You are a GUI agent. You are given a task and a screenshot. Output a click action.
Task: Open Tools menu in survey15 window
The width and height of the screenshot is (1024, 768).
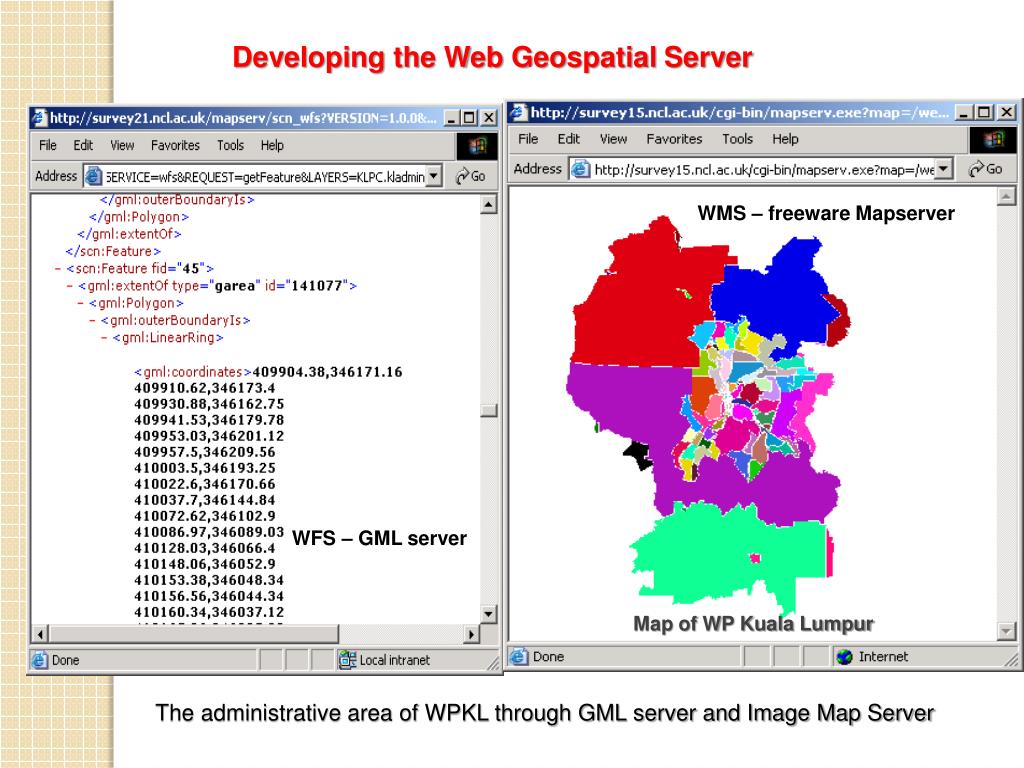click(737, 138)
